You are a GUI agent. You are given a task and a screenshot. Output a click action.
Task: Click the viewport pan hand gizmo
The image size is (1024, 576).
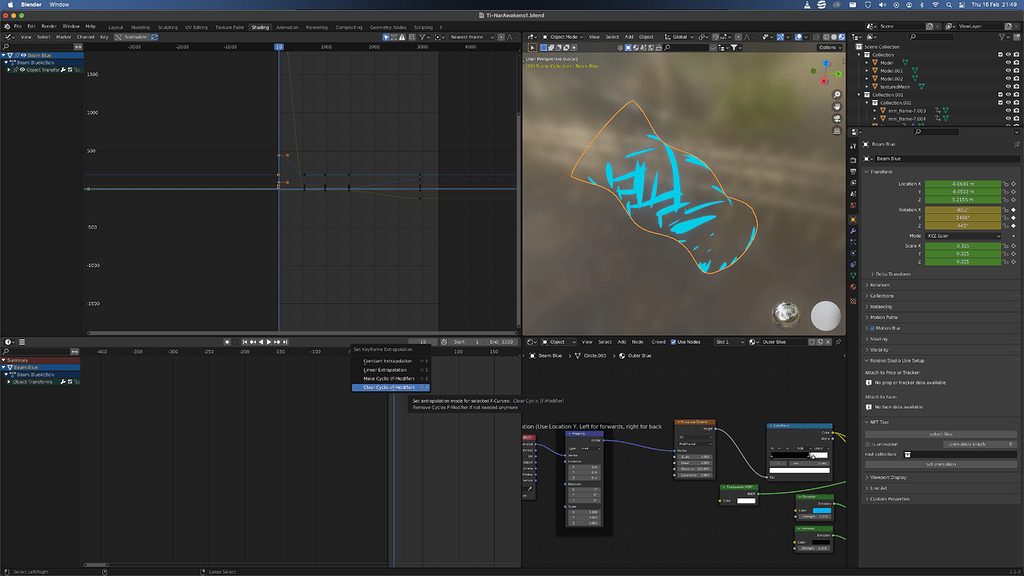837,106
